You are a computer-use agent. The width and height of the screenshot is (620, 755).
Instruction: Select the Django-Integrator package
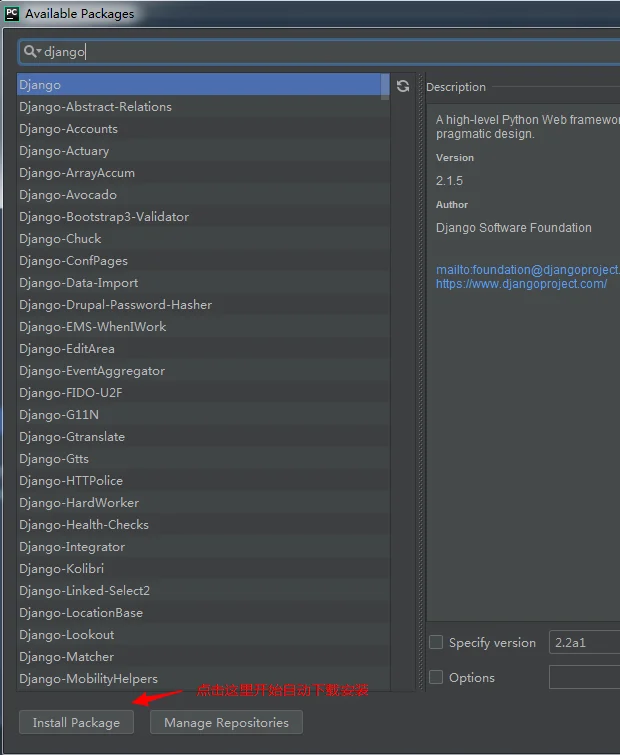click(x=204, y=547)
